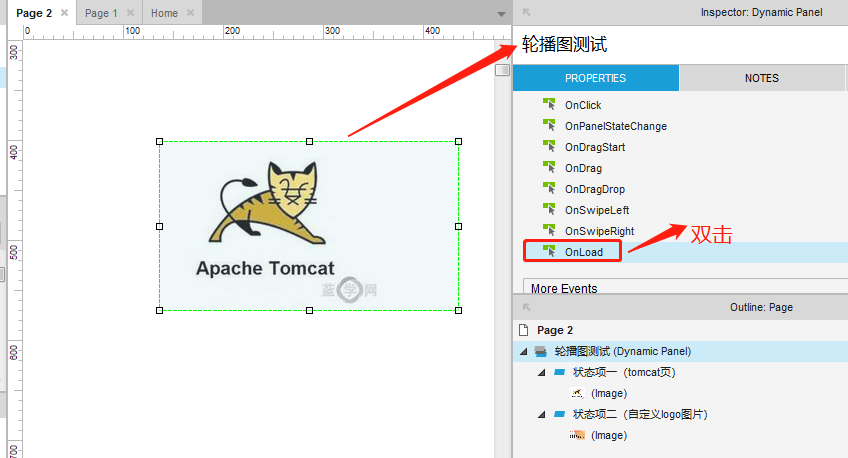The image size is (848, 458).
Task: Open the NOTES tab in Inspector
Action: click(762, 78)
